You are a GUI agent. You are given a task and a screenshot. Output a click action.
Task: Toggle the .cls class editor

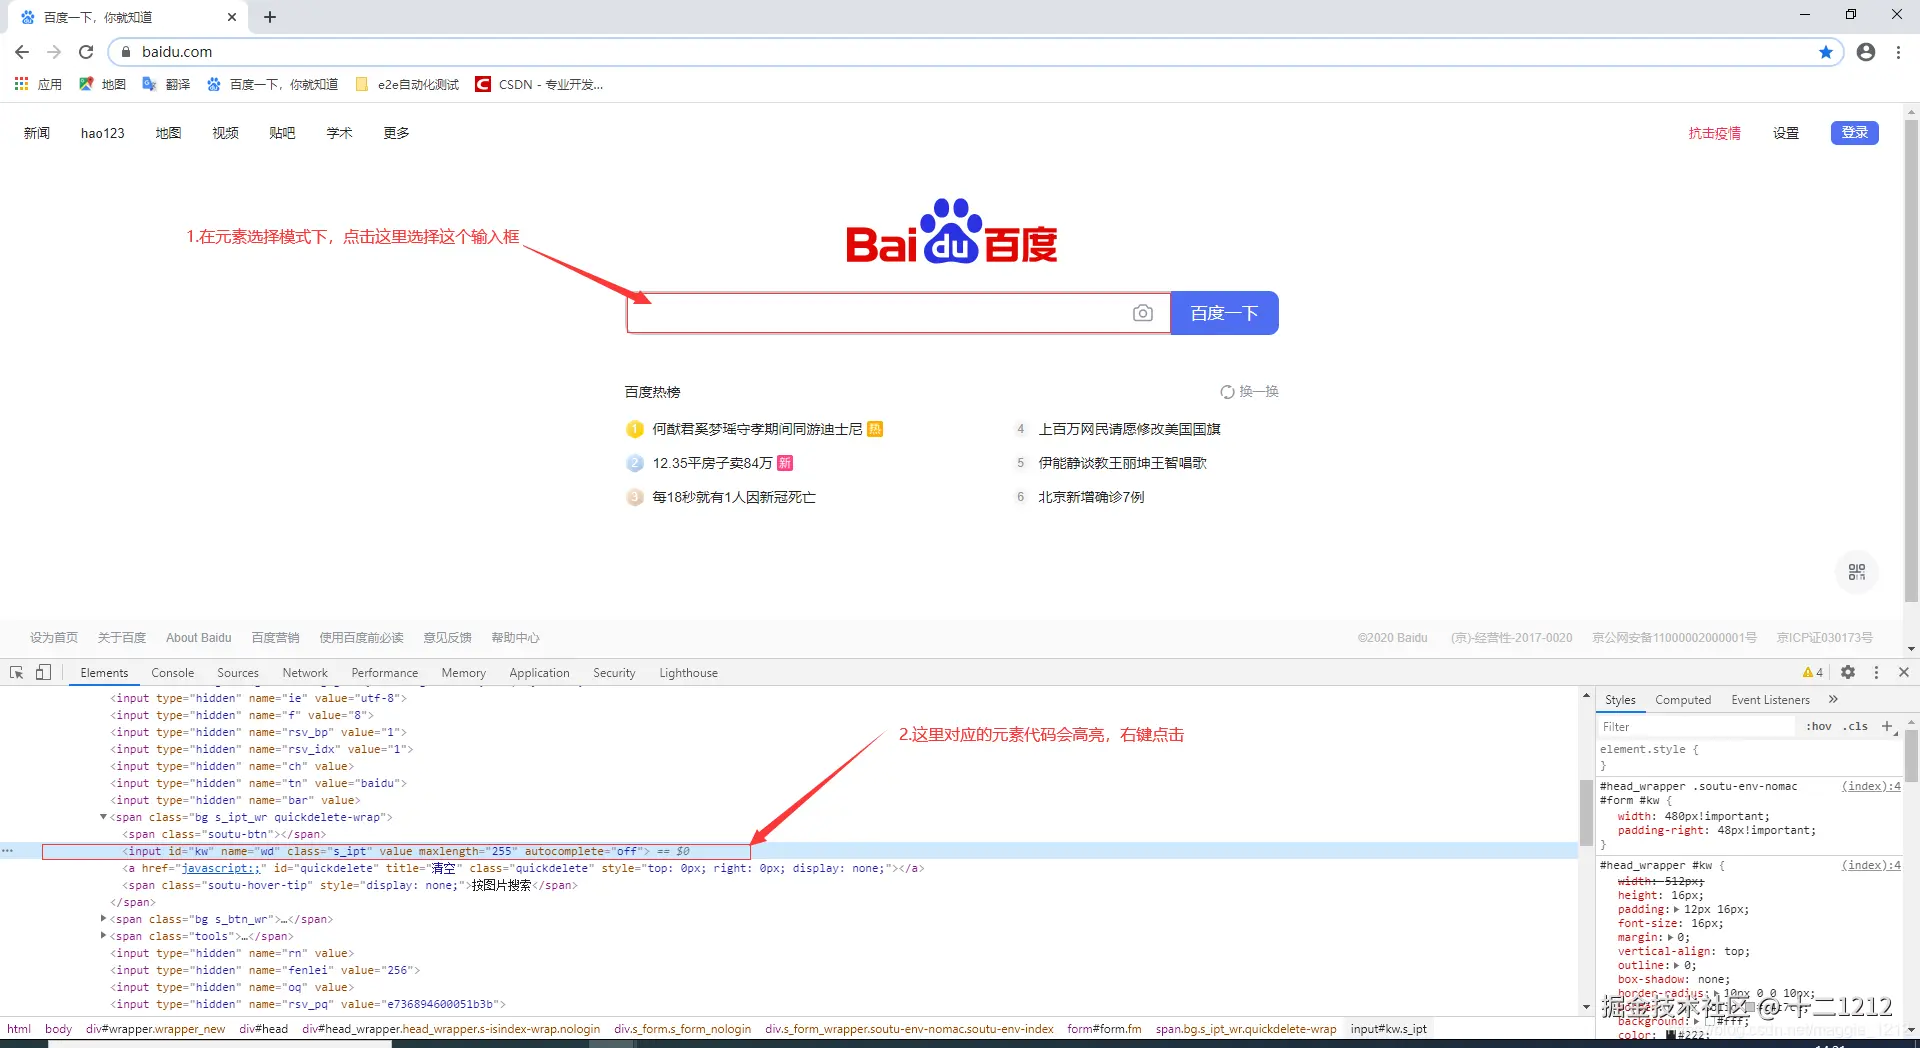click(1855, 726)
